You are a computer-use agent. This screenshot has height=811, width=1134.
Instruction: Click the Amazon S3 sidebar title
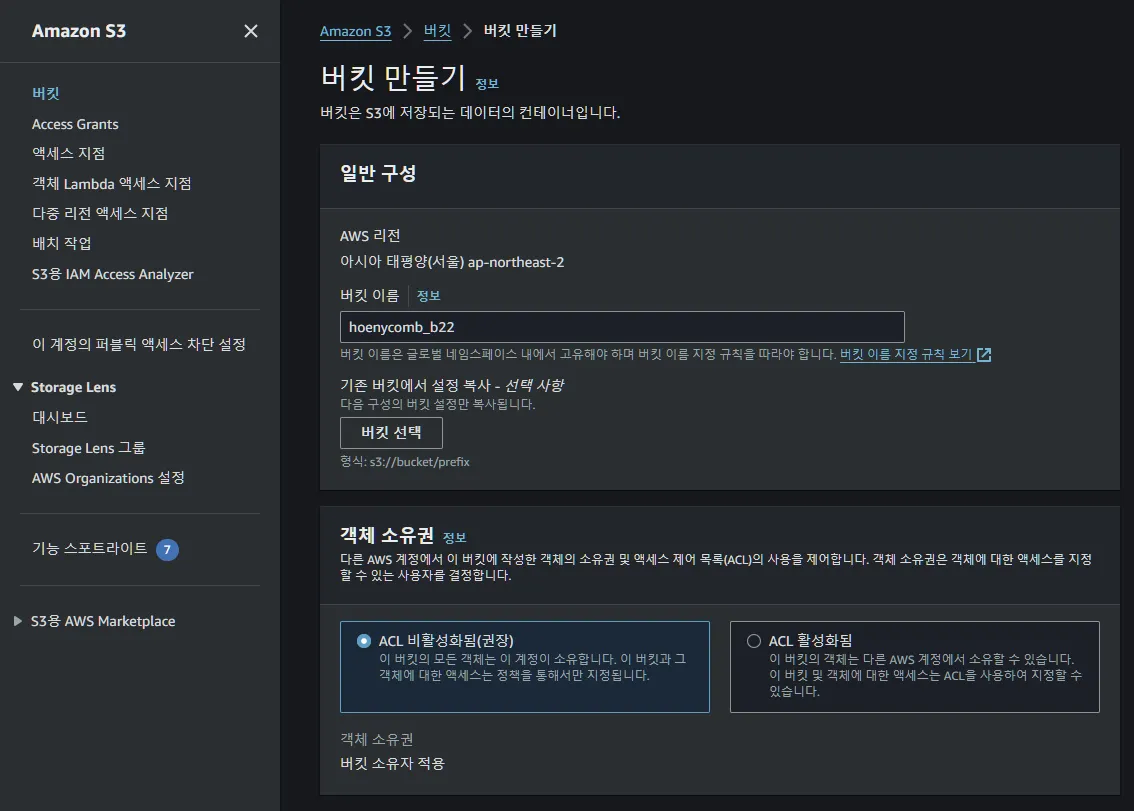click(x=79, y=31)
